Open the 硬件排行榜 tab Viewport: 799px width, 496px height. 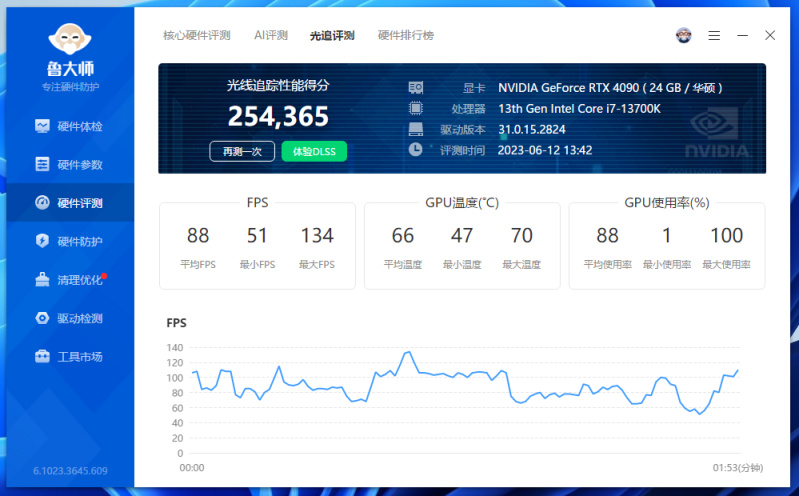pos(406,35)
